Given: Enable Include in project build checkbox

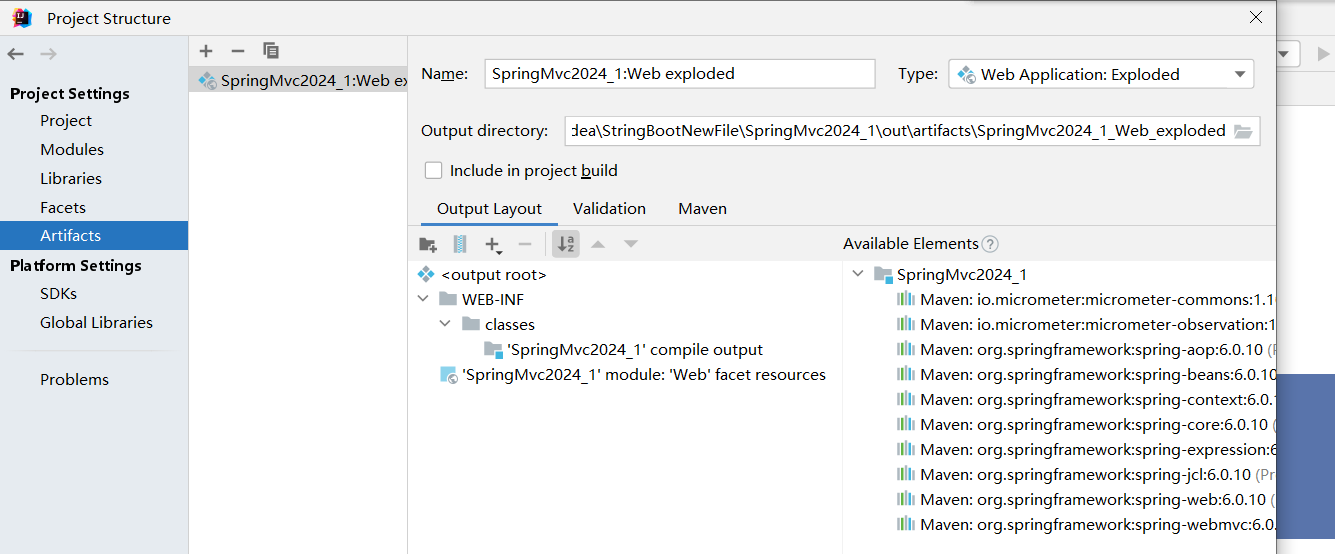Looking at the screenshot, I should 433,171.
